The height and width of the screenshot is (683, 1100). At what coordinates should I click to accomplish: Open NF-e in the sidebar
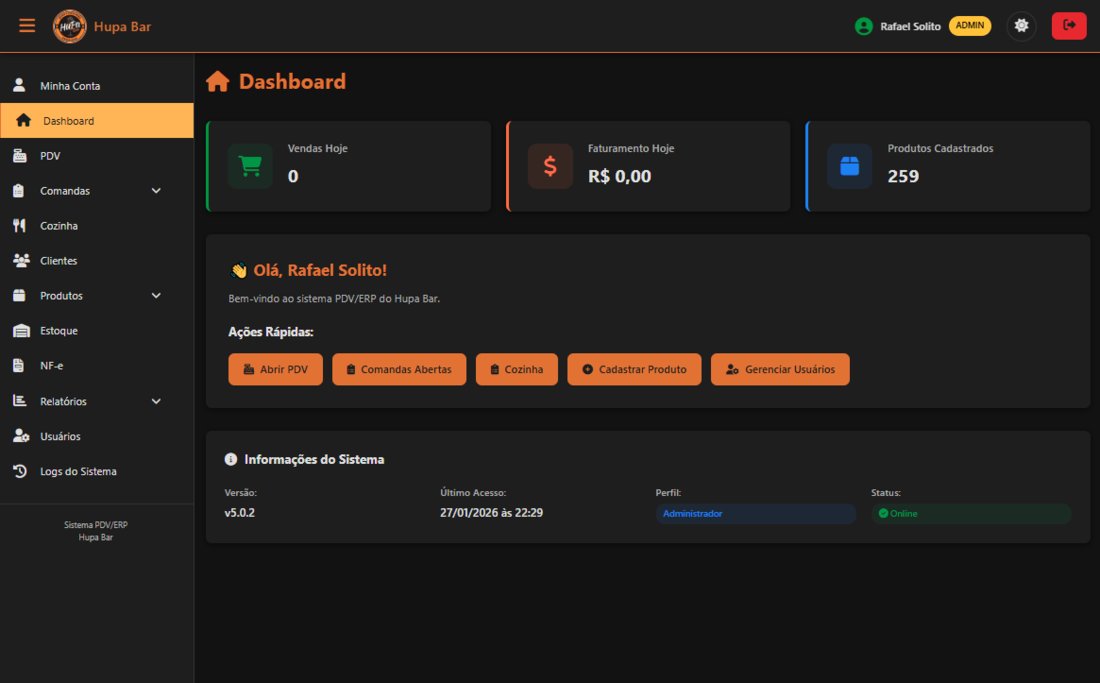tap(97, 366)
